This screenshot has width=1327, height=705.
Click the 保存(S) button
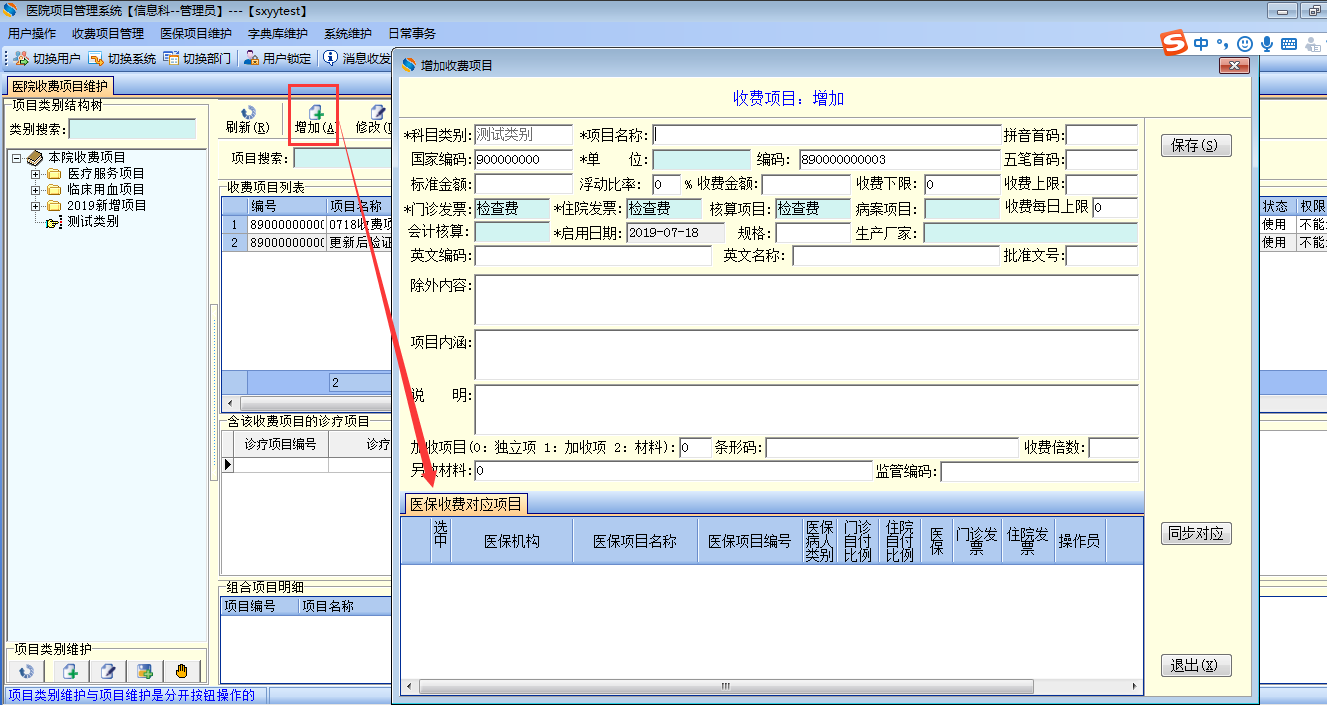point(1195,146)
